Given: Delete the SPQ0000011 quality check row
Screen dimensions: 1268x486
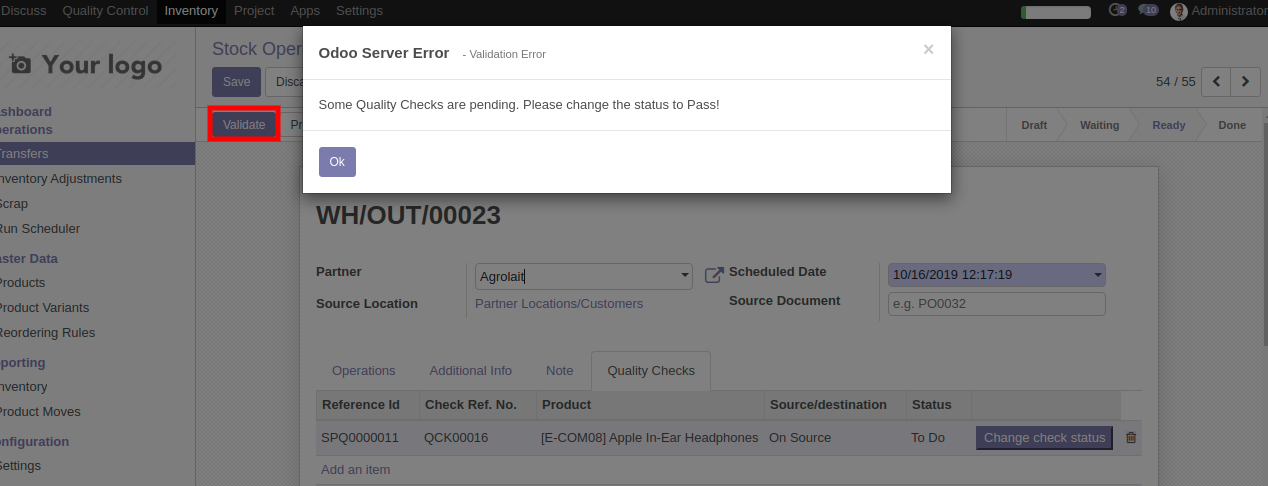Looking at the screenshot, I should pyautogui.click(x=1131, y=437).
